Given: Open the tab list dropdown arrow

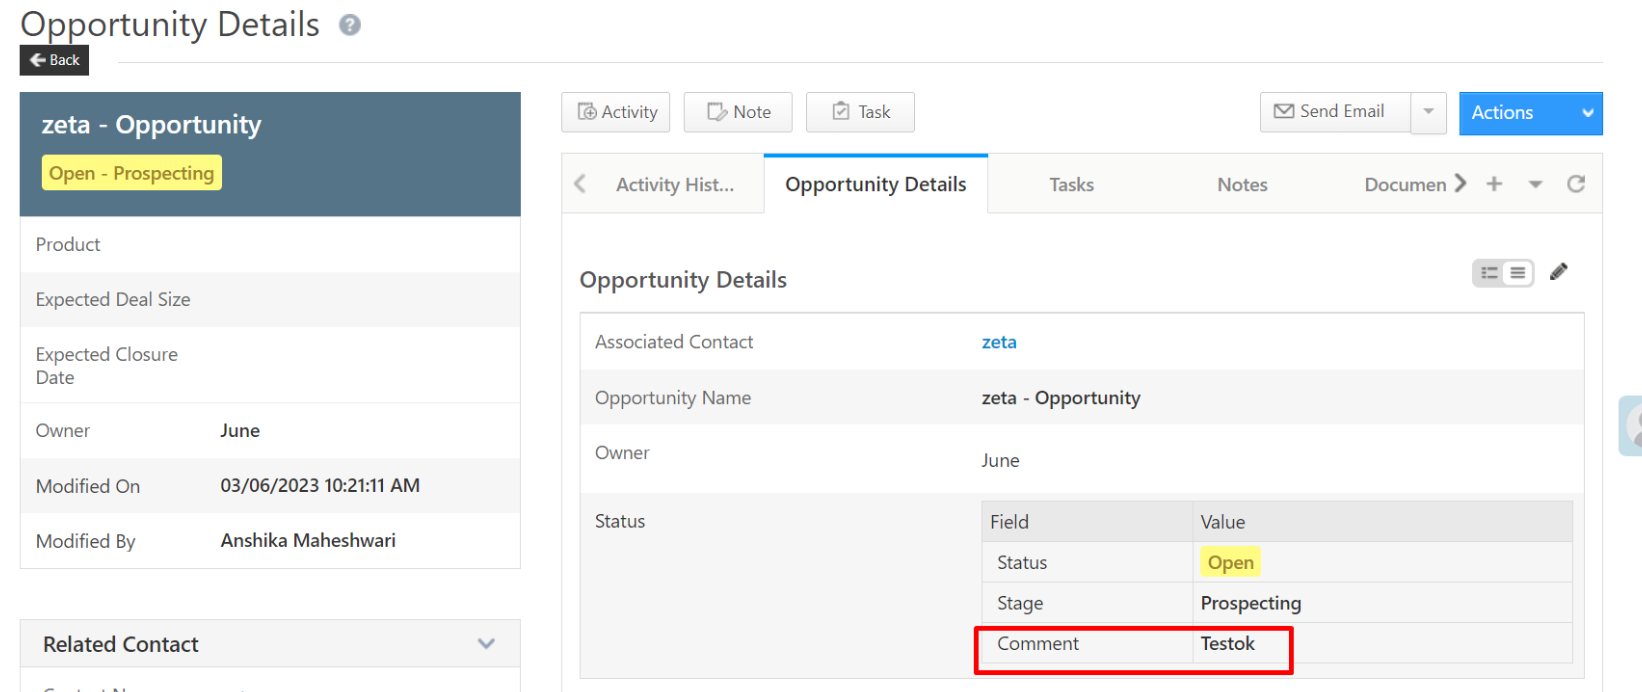Looking at the screenshot, I should click(1535, 184).
